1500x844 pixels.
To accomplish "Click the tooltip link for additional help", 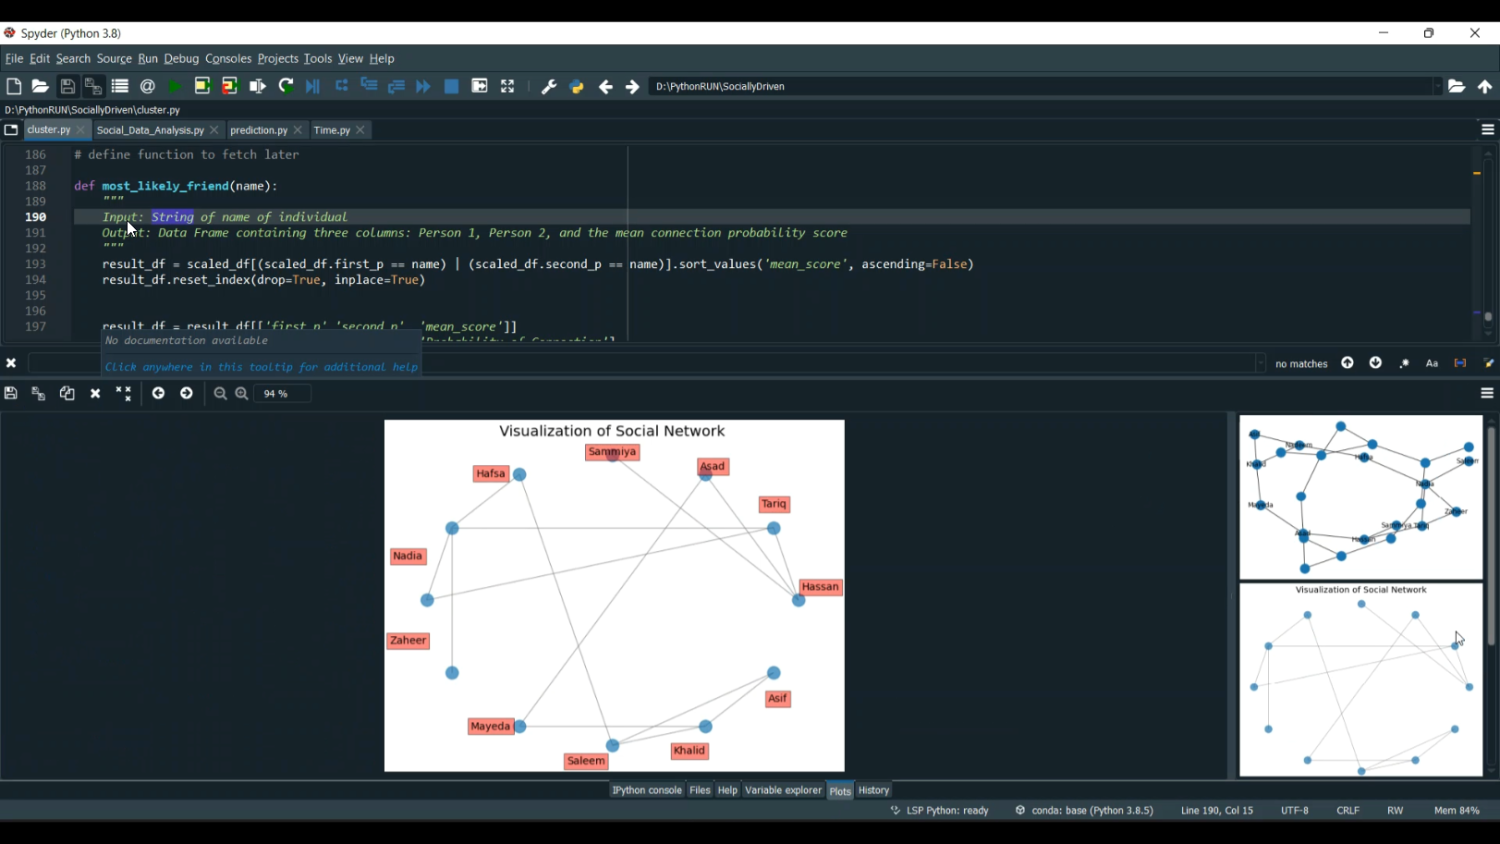I will point(261,367).
